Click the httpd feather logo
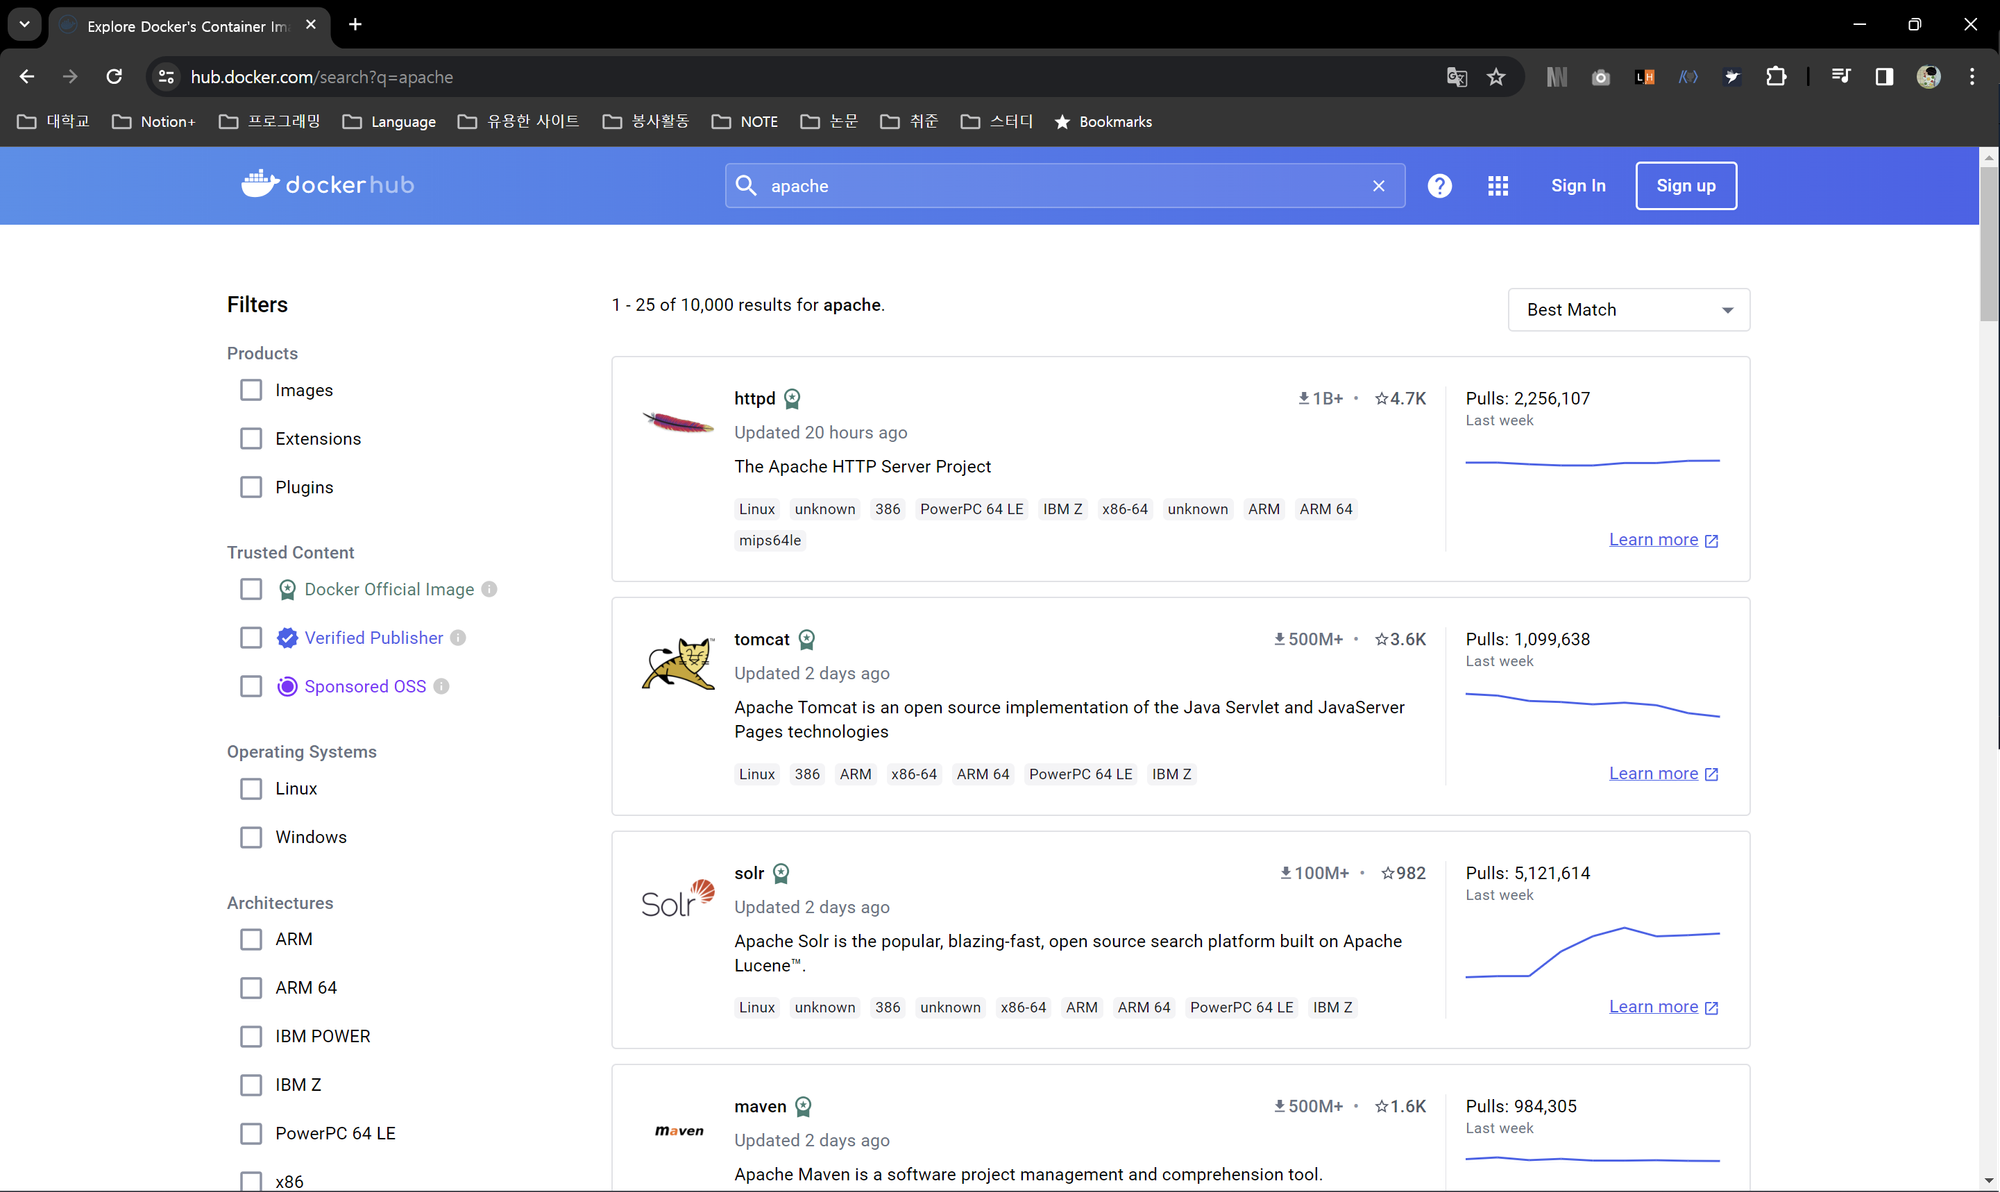Viewport: 2000px width, 1192px height. click(x=678, y=423)
